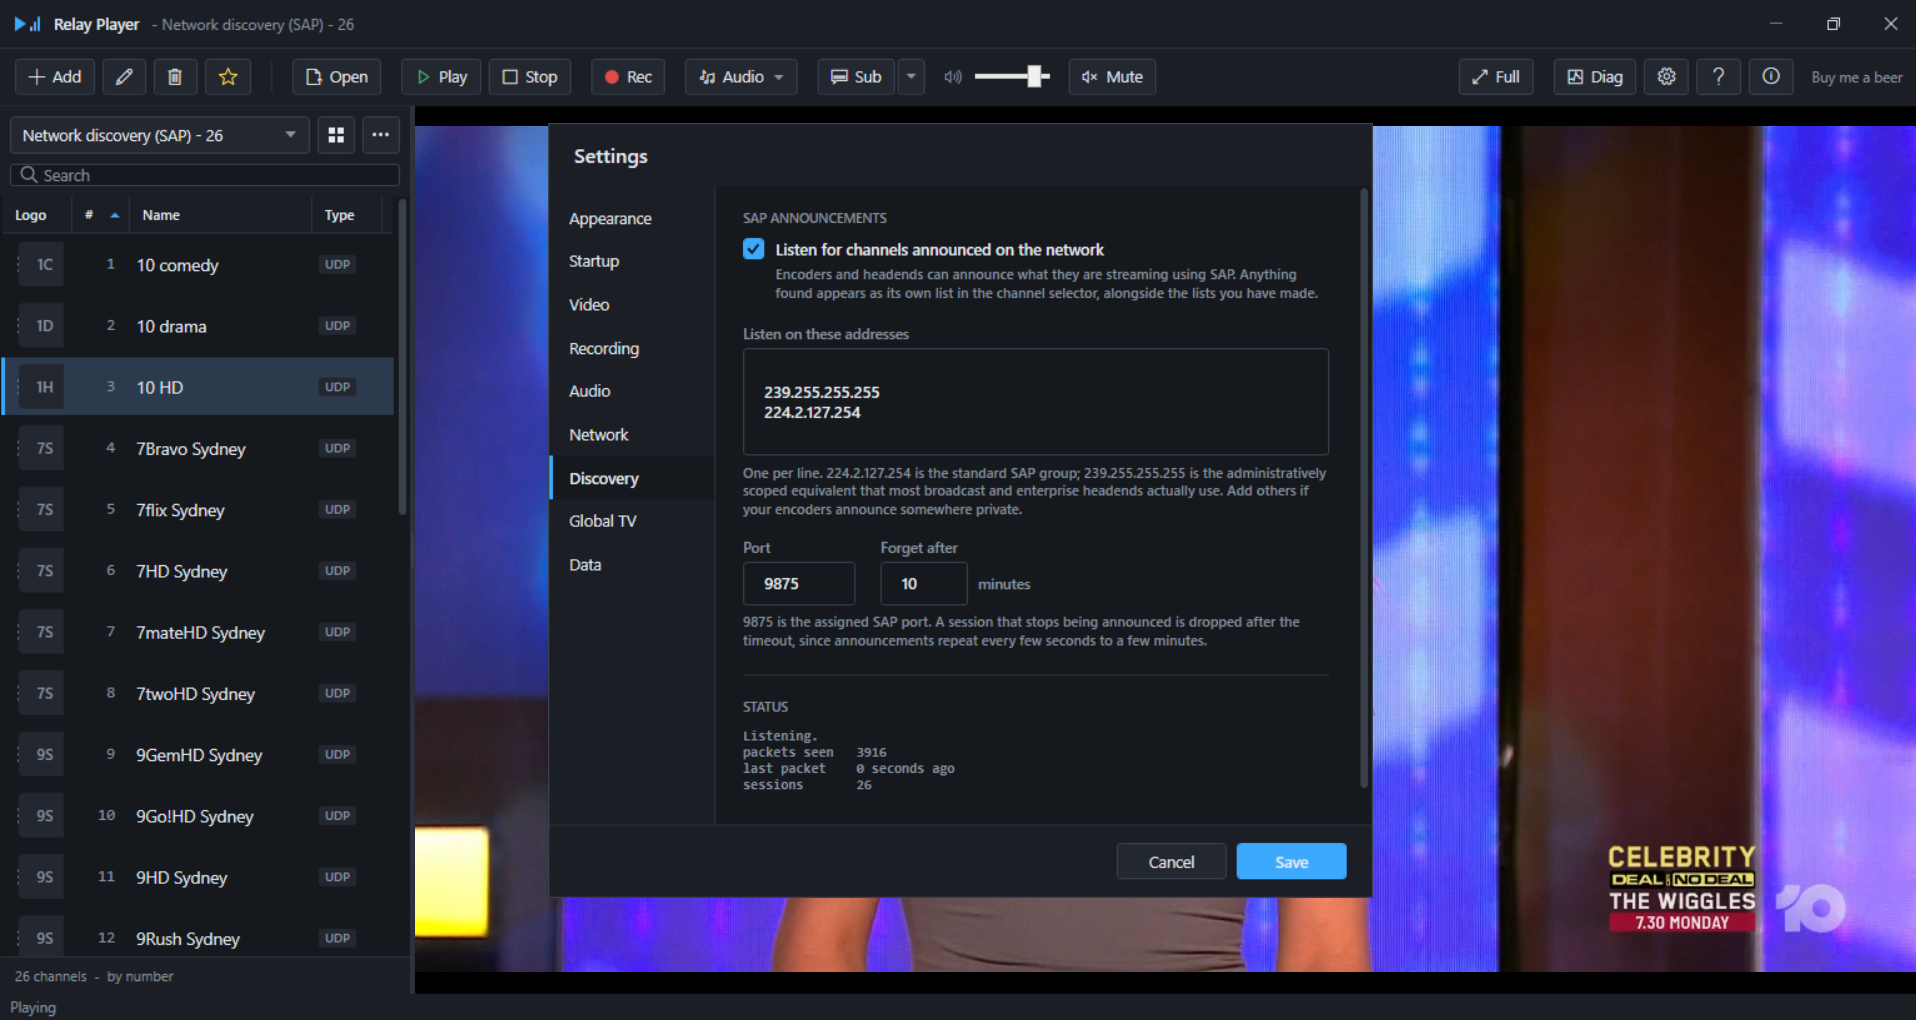Toggle Listen for channels announced checkbox
1916x1020 pixels.
(754, 249)
